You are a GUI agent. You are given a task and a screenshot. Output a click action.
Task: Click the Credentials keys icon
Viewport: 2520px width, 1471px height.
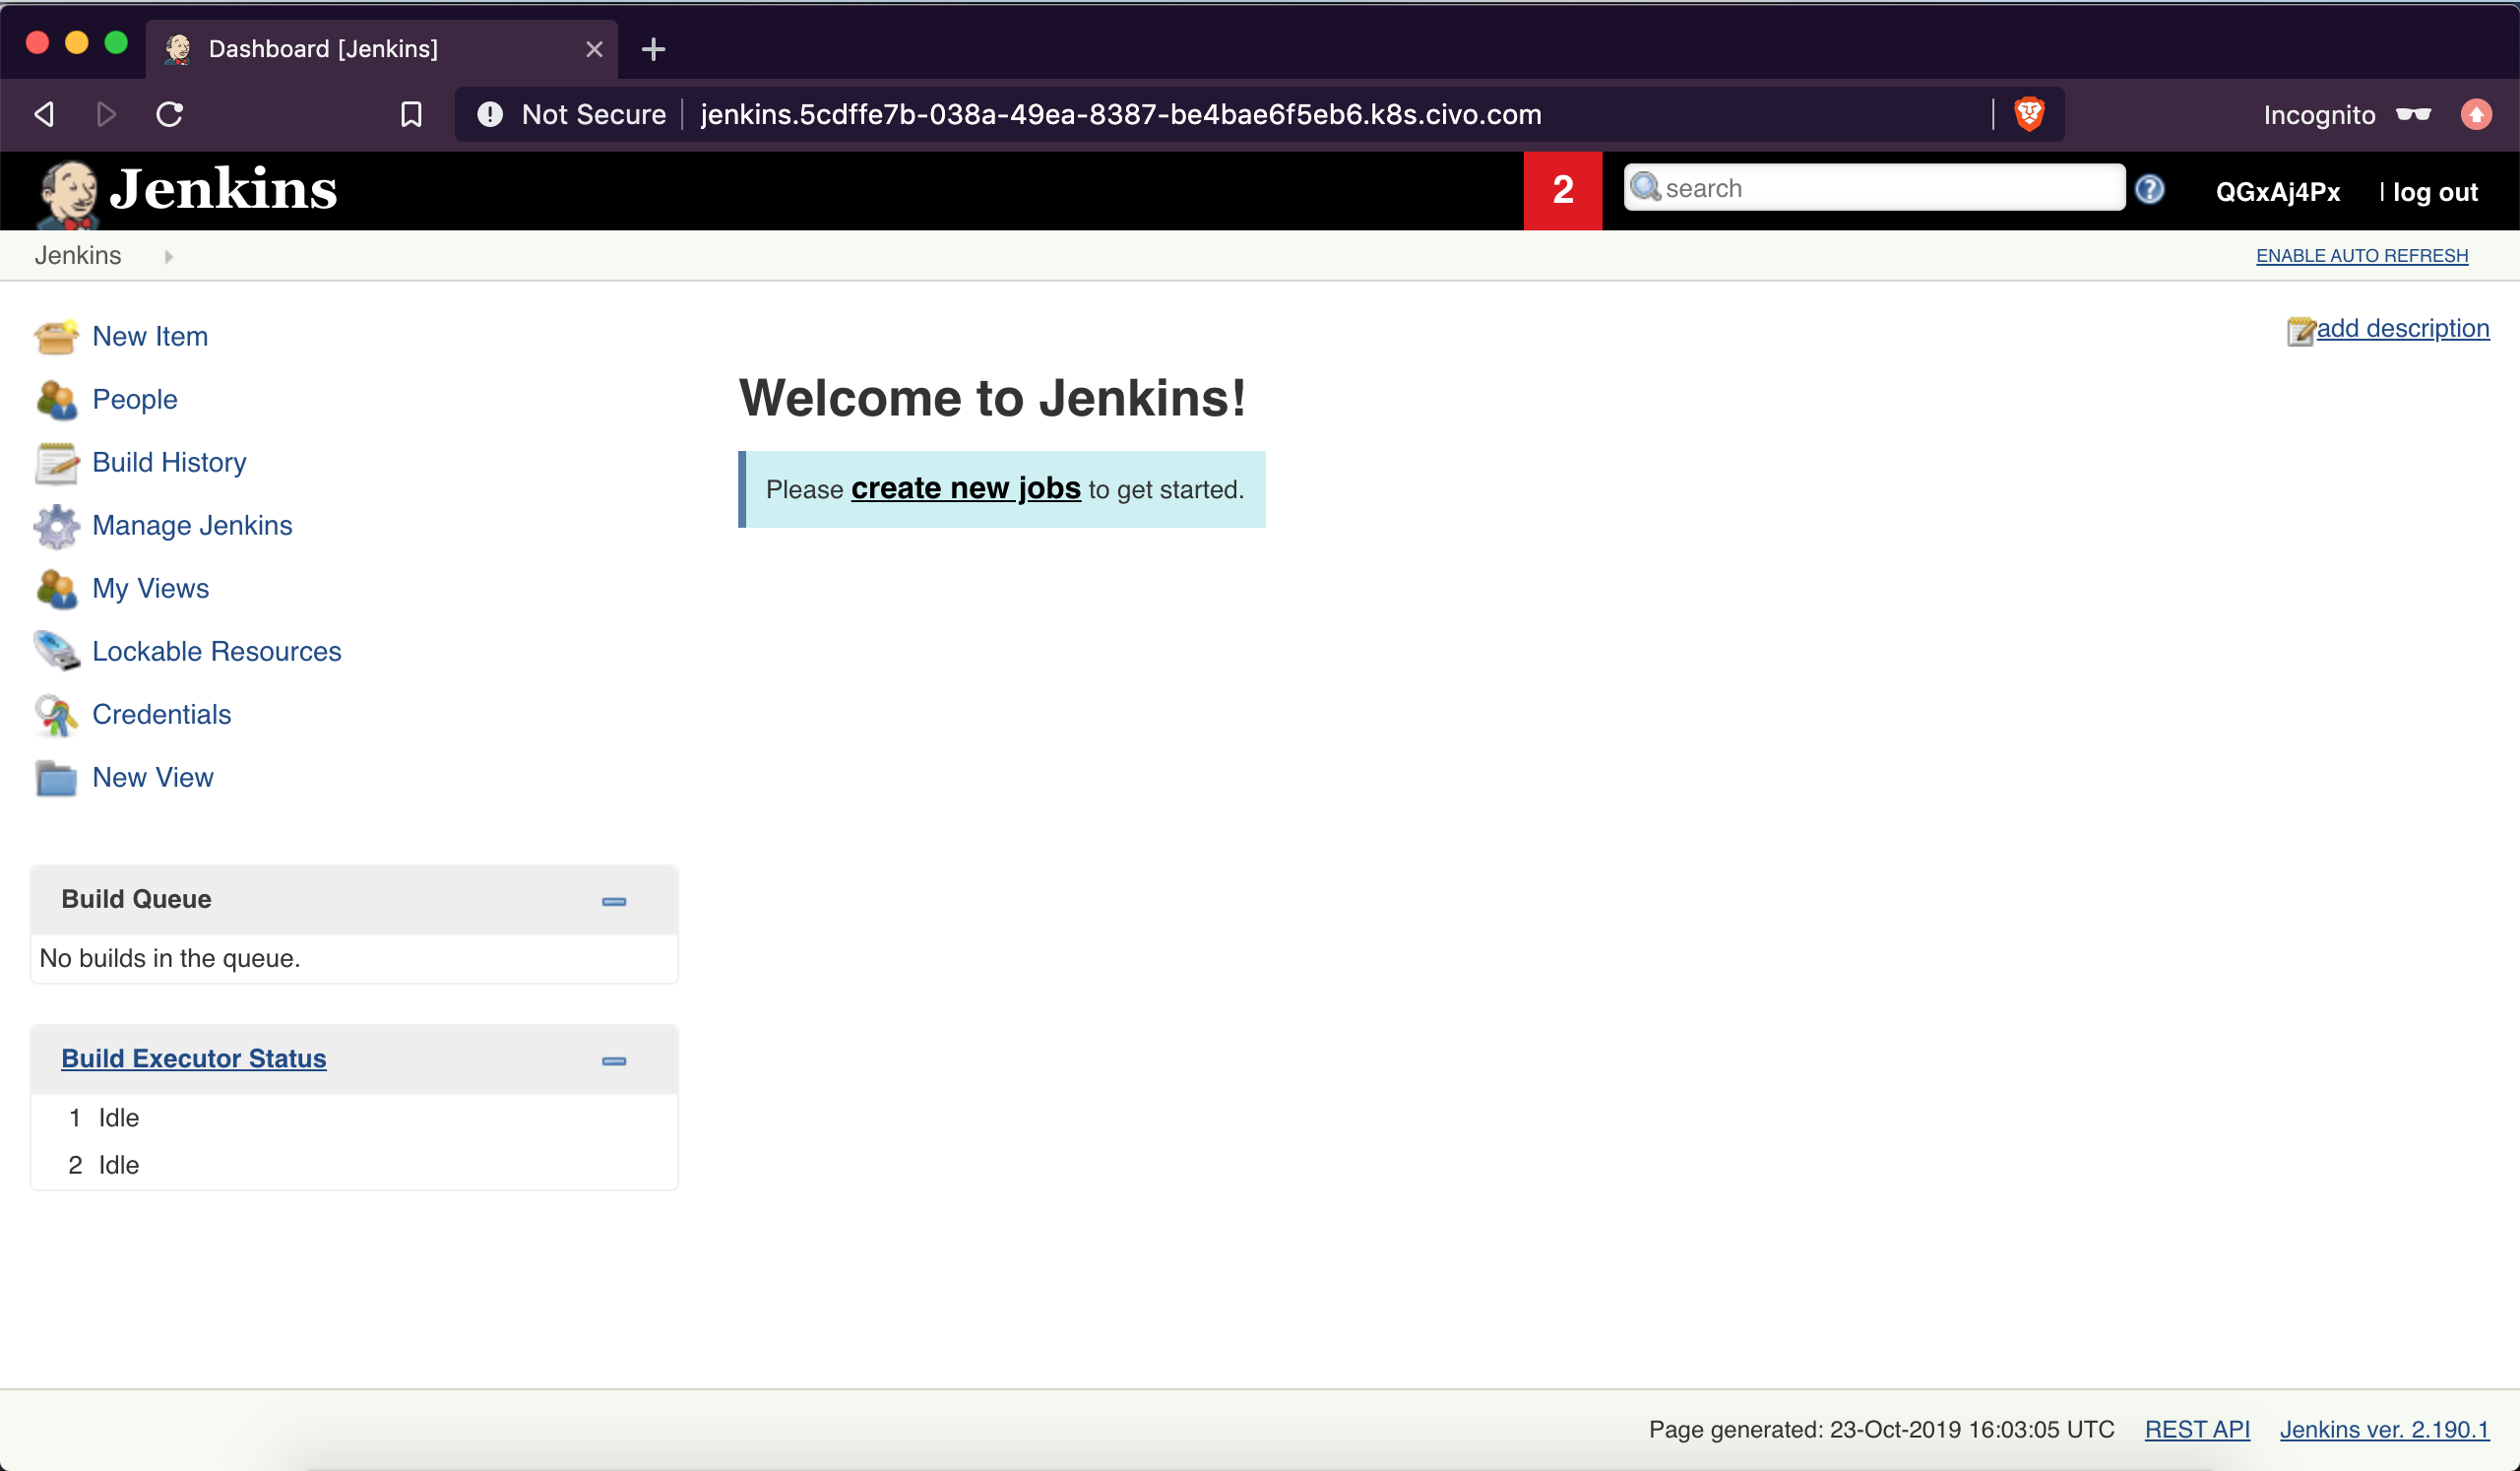(x=56, y=715)
